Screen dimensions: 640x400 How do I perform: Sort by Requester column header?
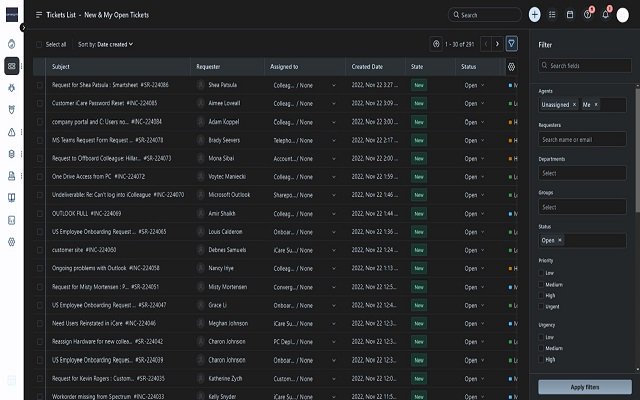click(x=208, y=67)
